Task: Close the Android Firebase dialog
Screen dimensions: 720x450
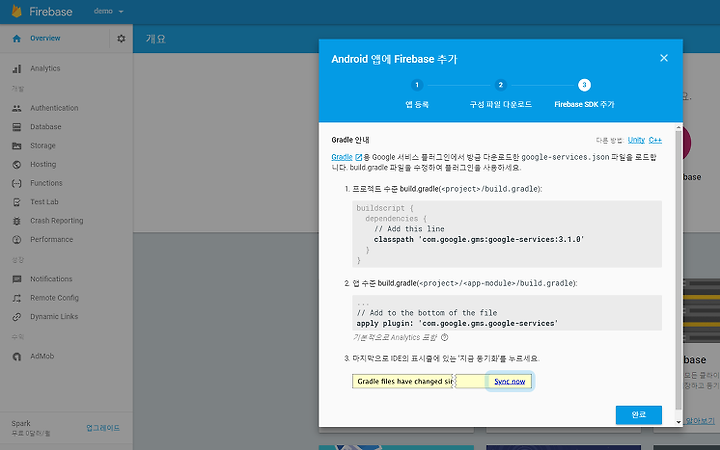Action: pos(664,58)
